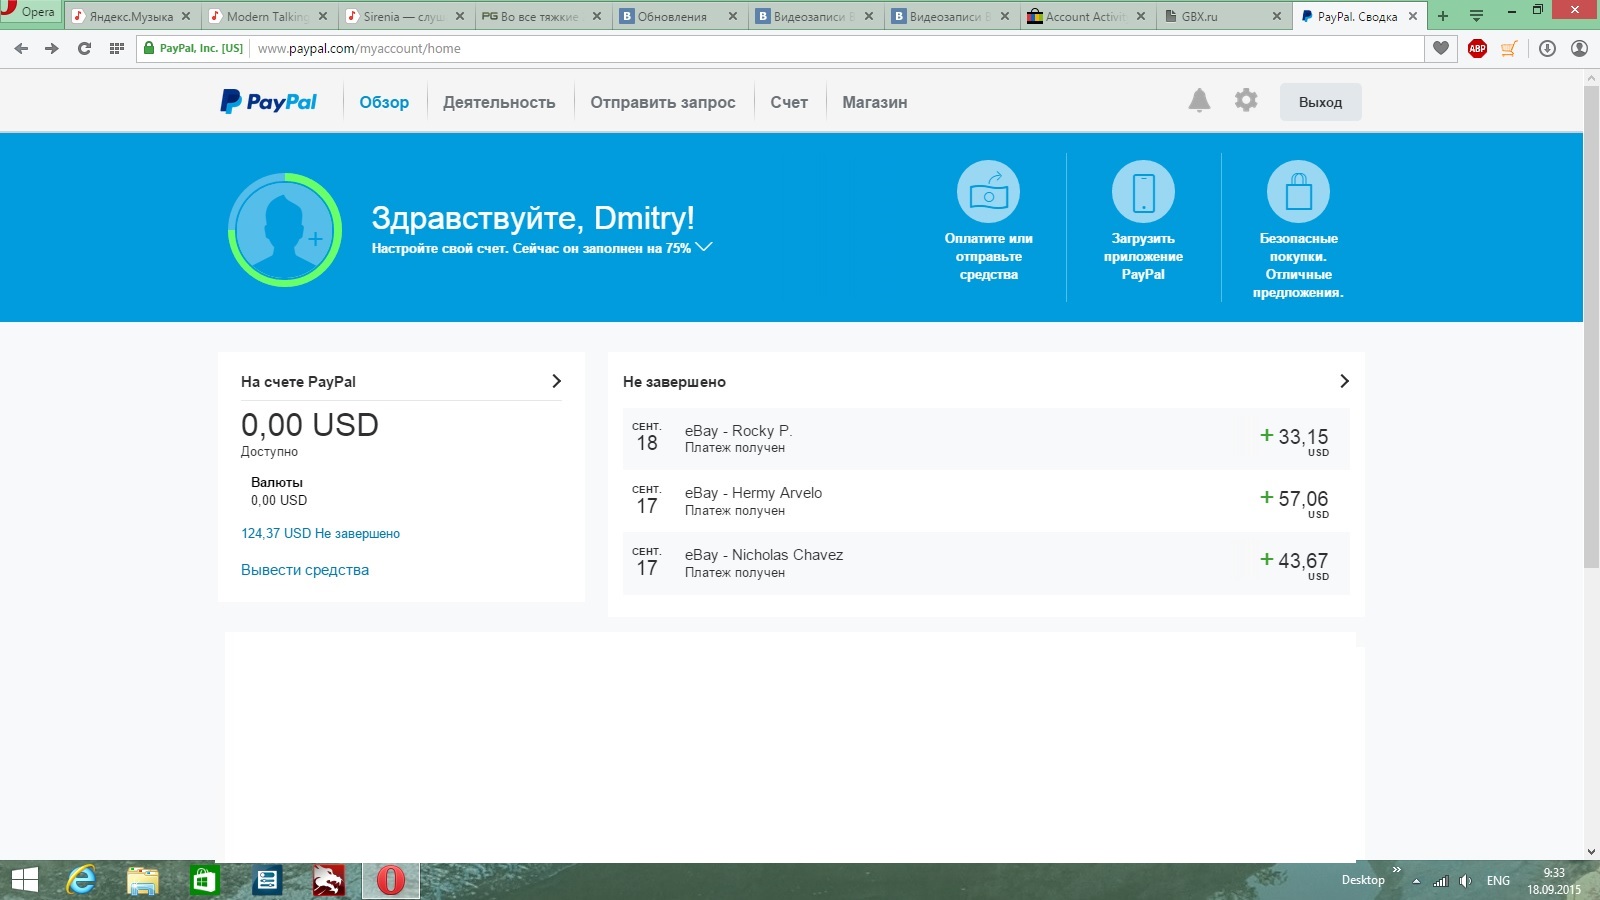Viewport: 1600px width, 900px height.
Task: Click the Adblock Plus extension icon
Action: tap(1477, 48)
